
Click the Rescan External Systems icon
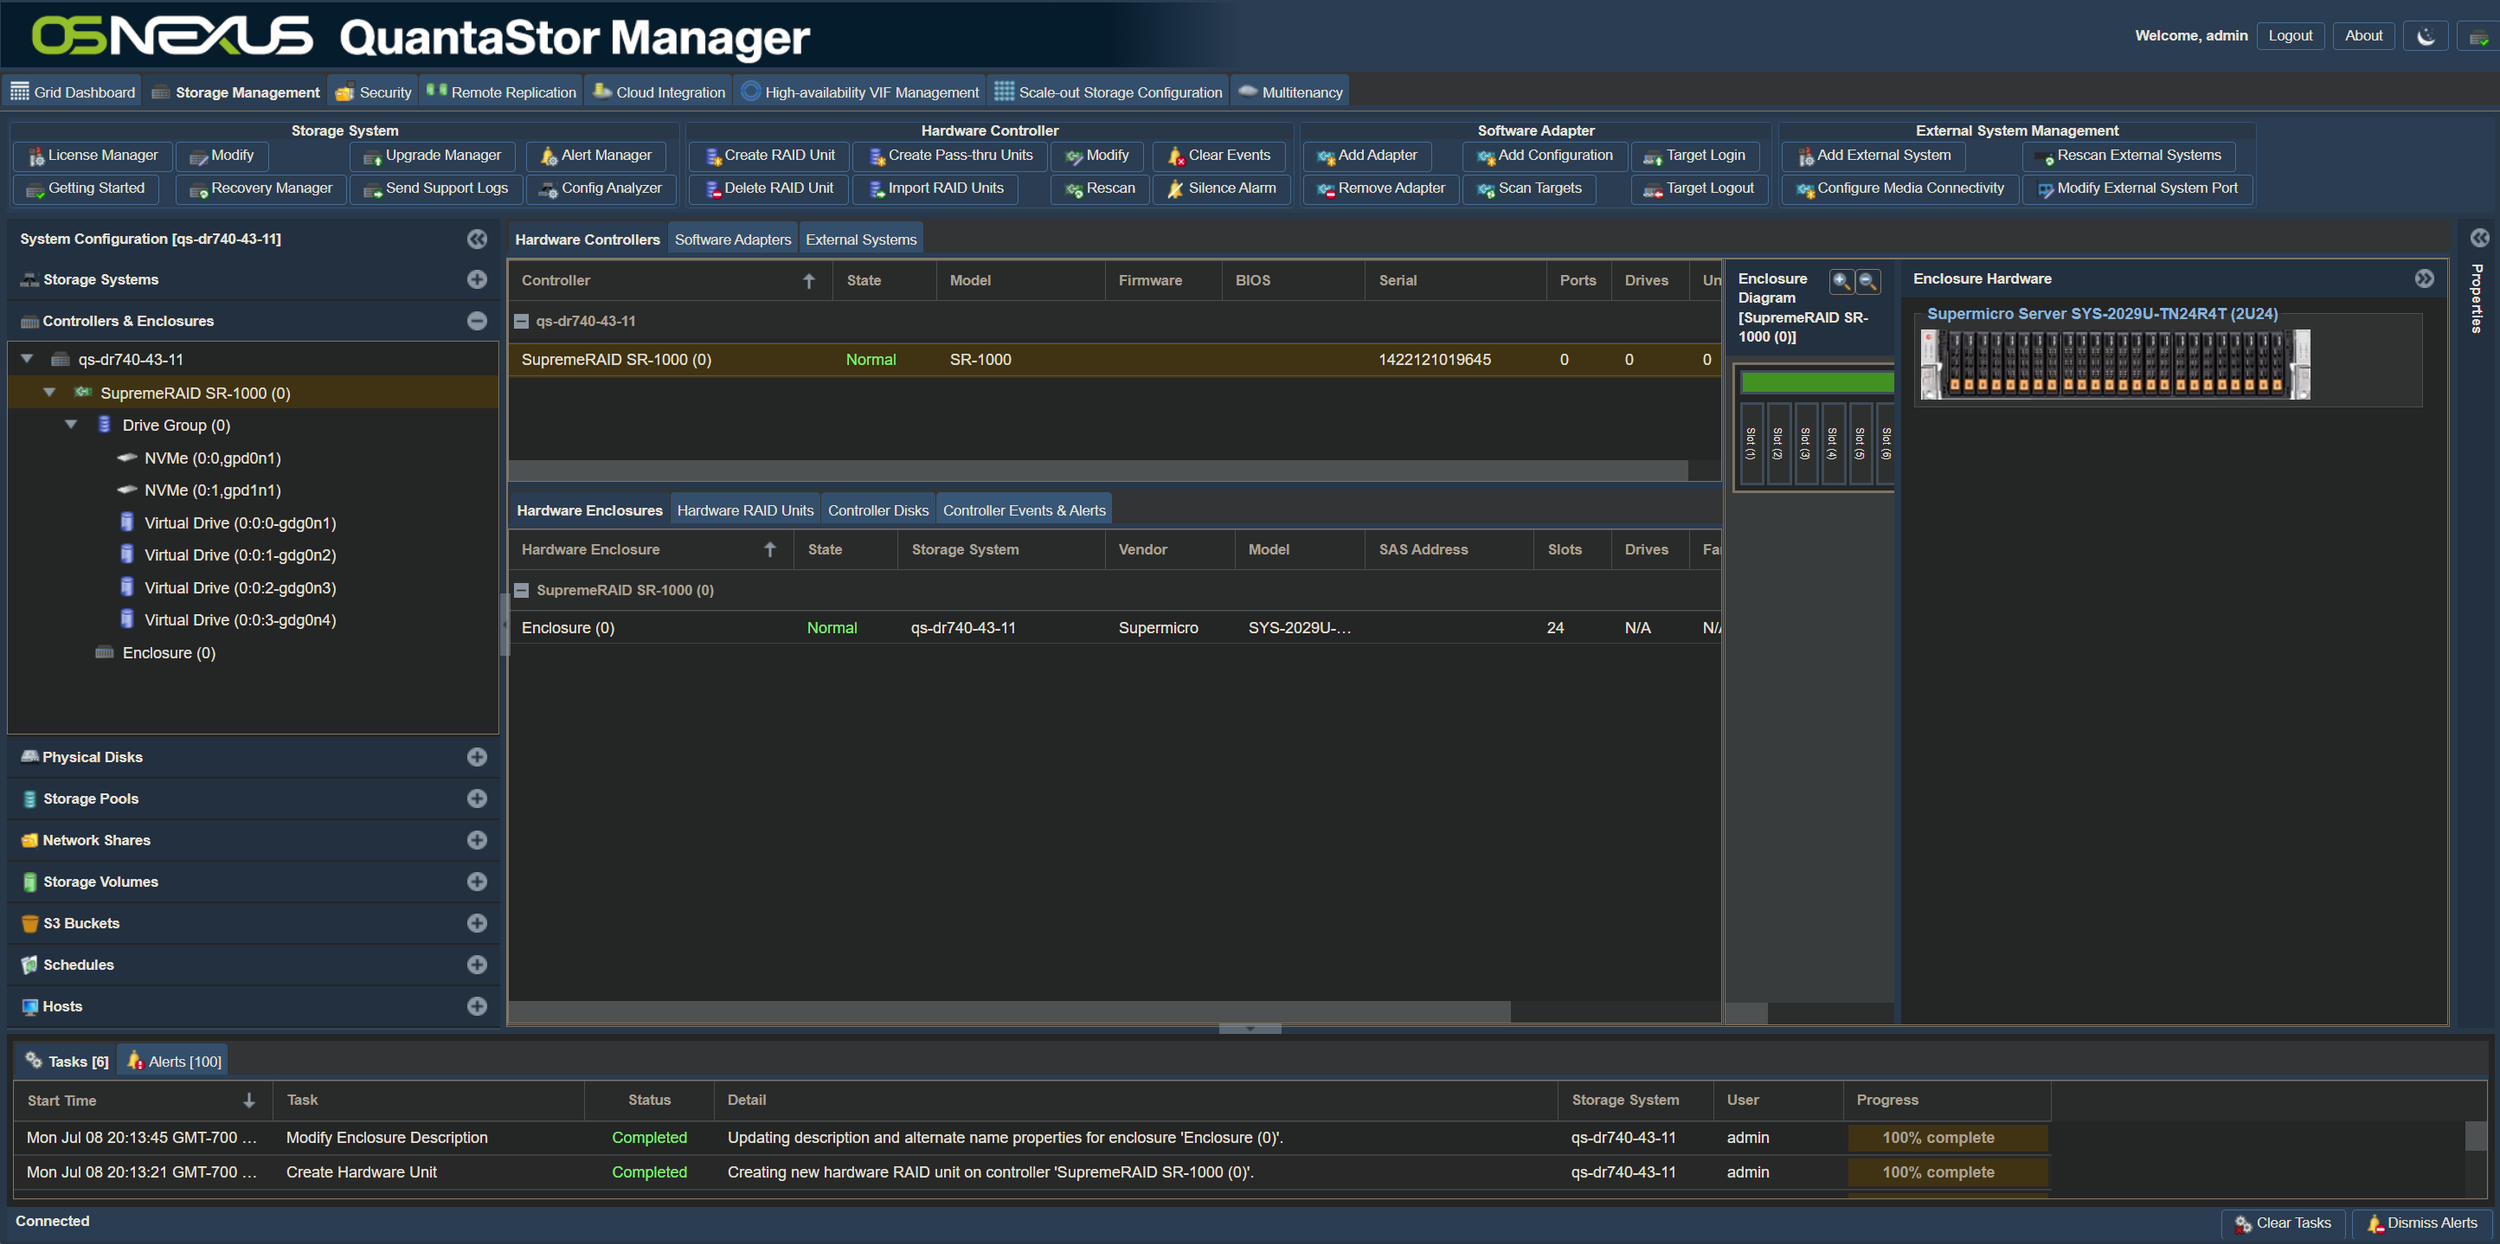[2044, 156]
